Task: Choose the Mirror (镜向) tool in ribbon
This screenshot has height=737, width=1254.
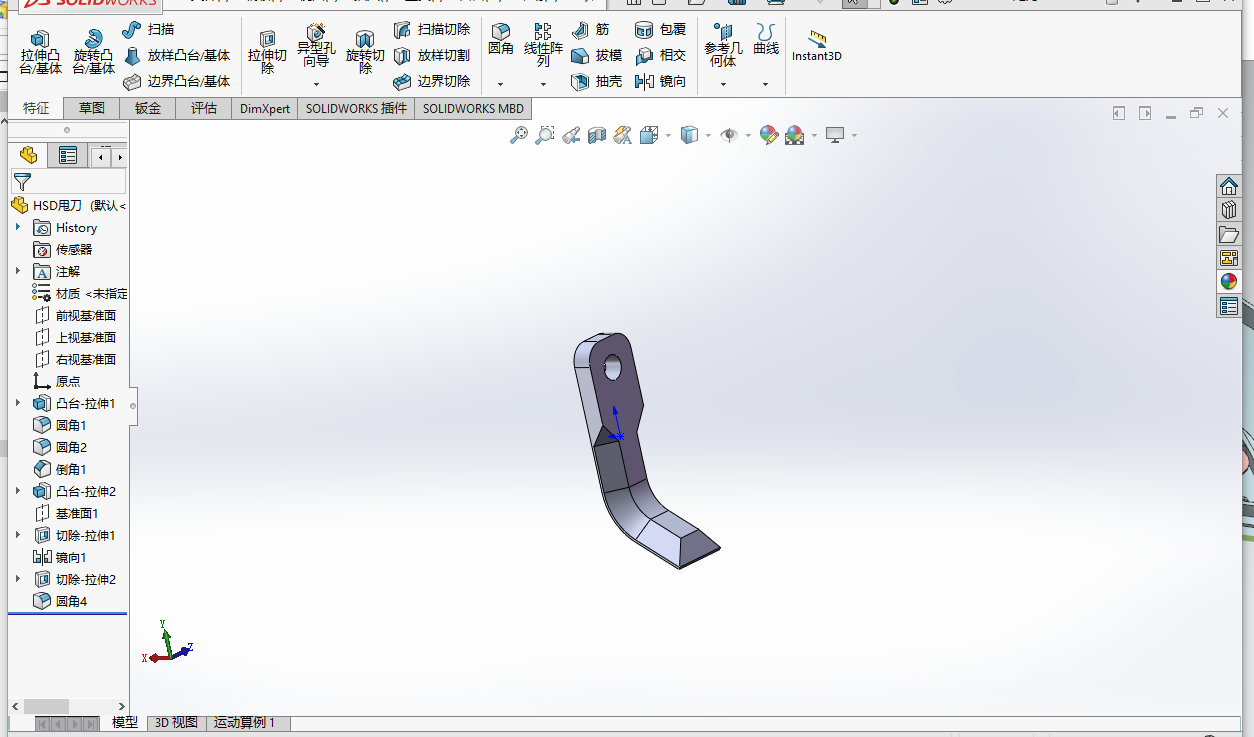Action: point(661,82)
